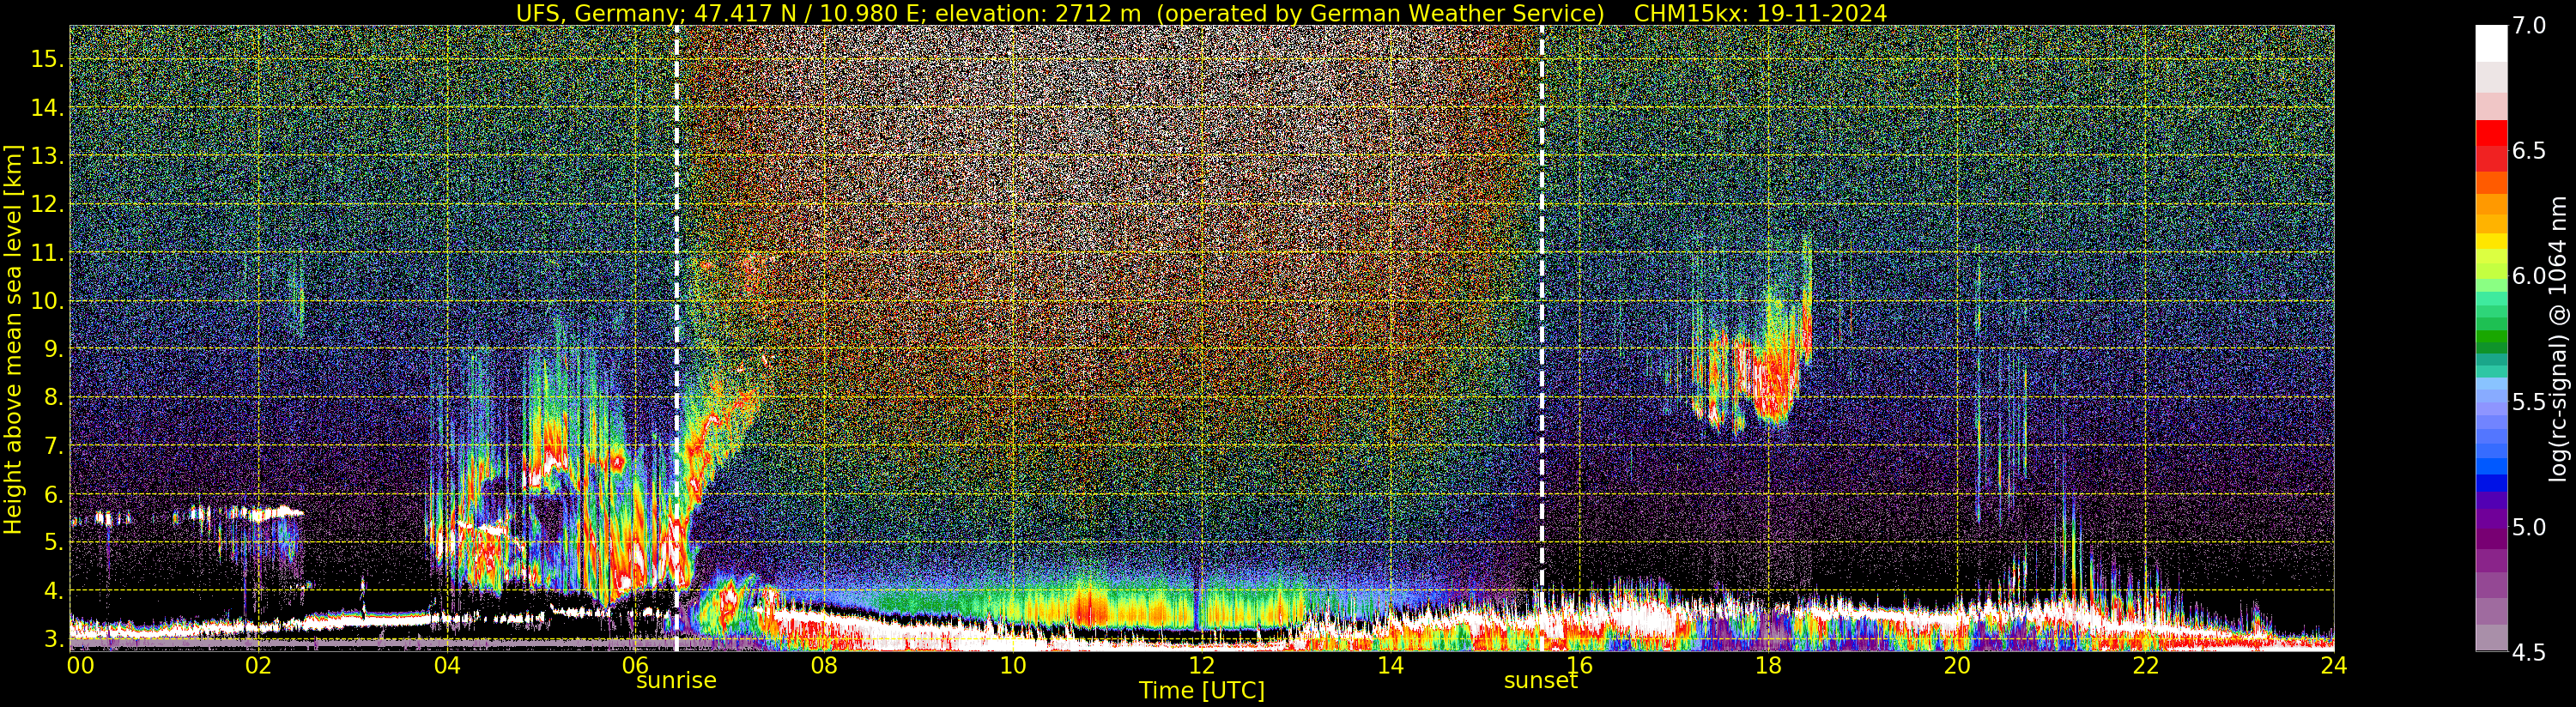Click the time axis tick '24'
Screen dimensions: 2576x707
pos(2333,665)
